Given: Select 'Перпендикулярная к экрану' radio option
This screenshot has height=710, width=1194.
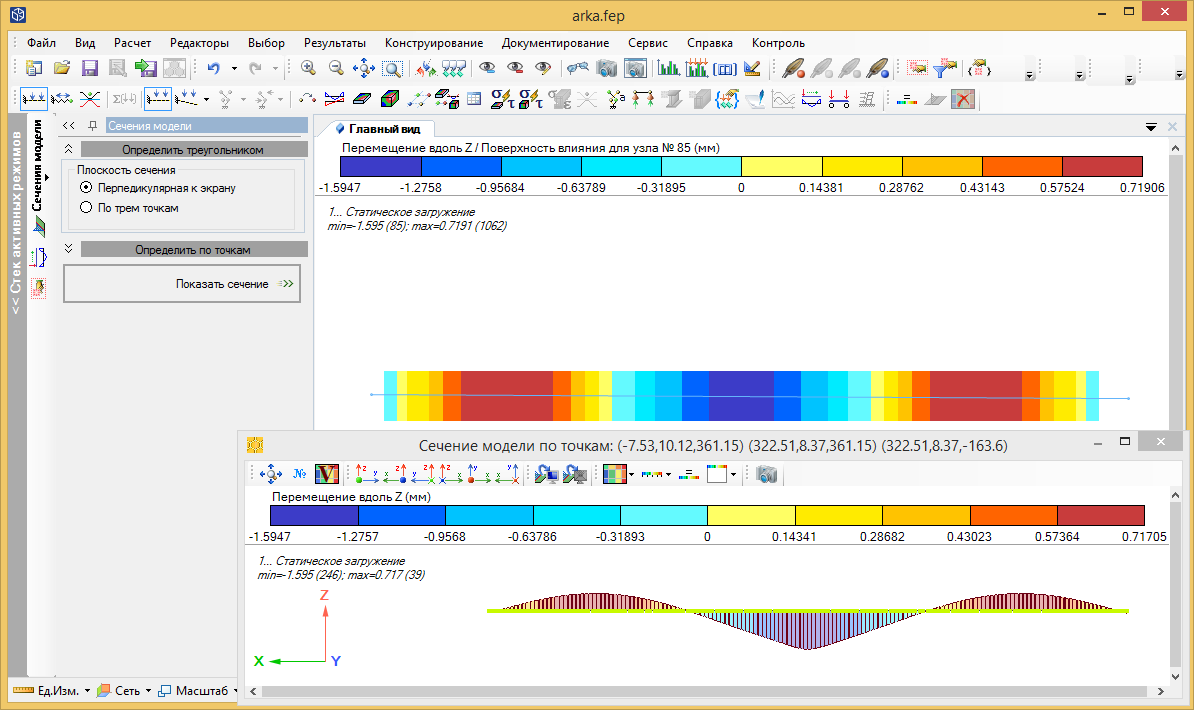Looking at the screenshot, I should click(86, 187).
